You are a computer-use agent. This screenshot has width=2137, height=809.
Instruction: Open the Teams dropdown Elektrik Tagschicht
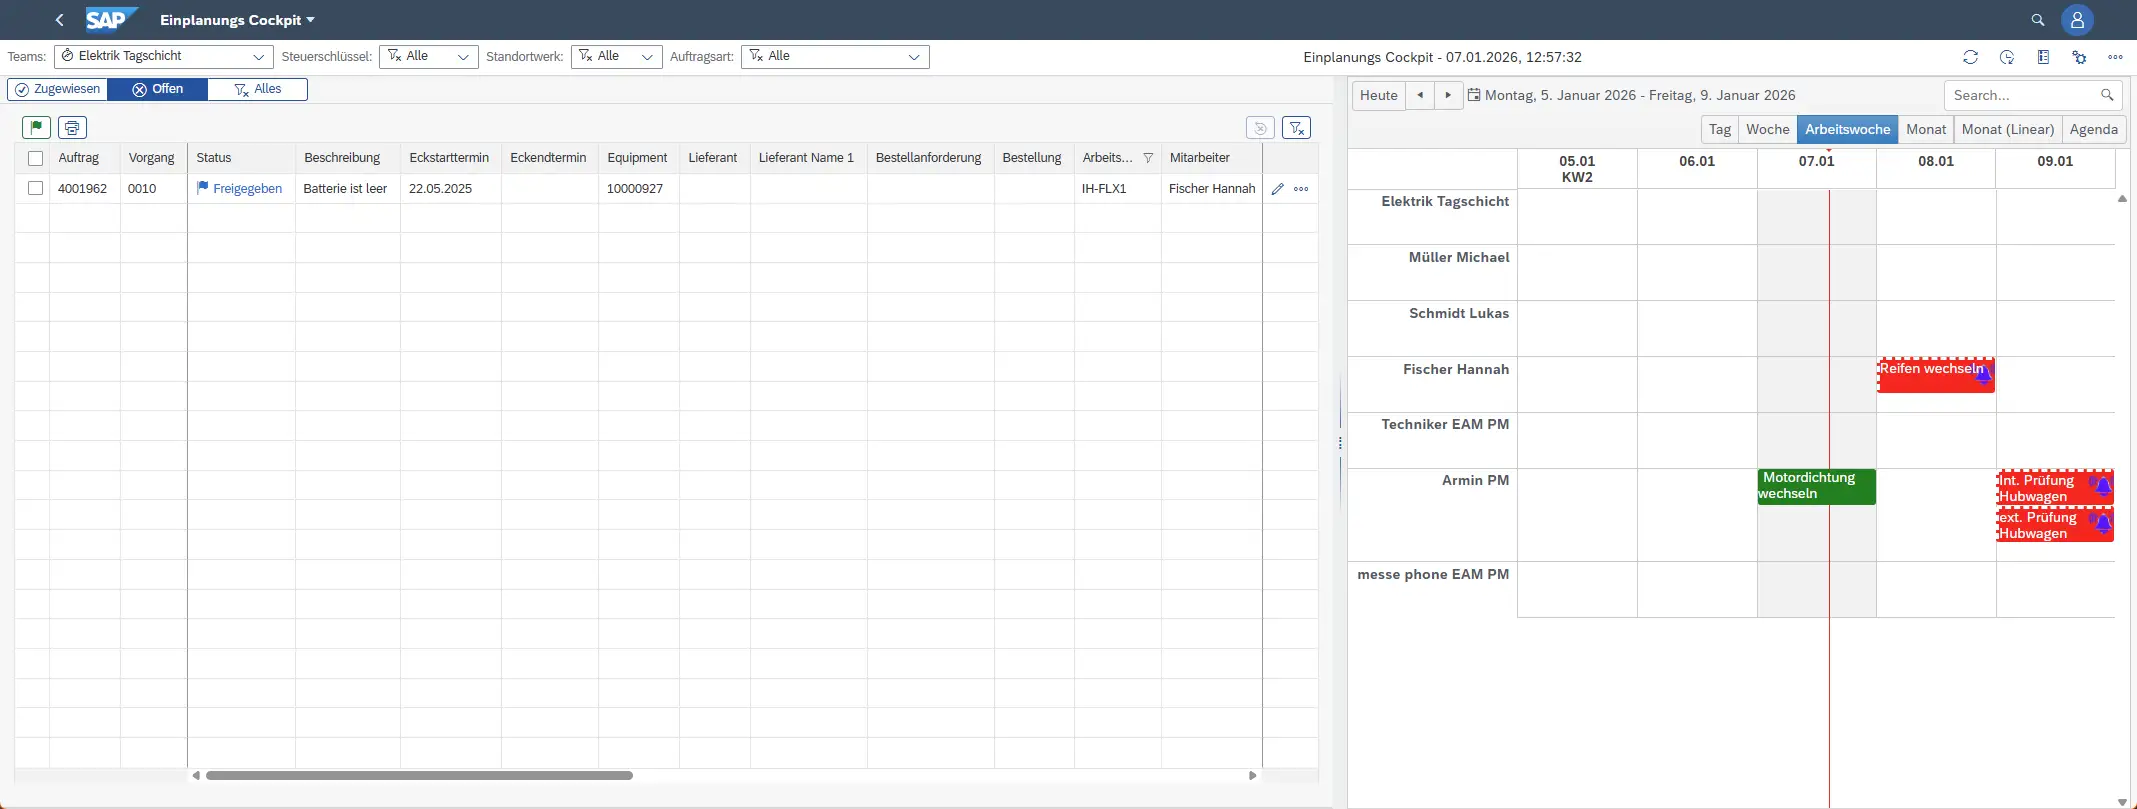pyautogui.click(x=164, y=56)
